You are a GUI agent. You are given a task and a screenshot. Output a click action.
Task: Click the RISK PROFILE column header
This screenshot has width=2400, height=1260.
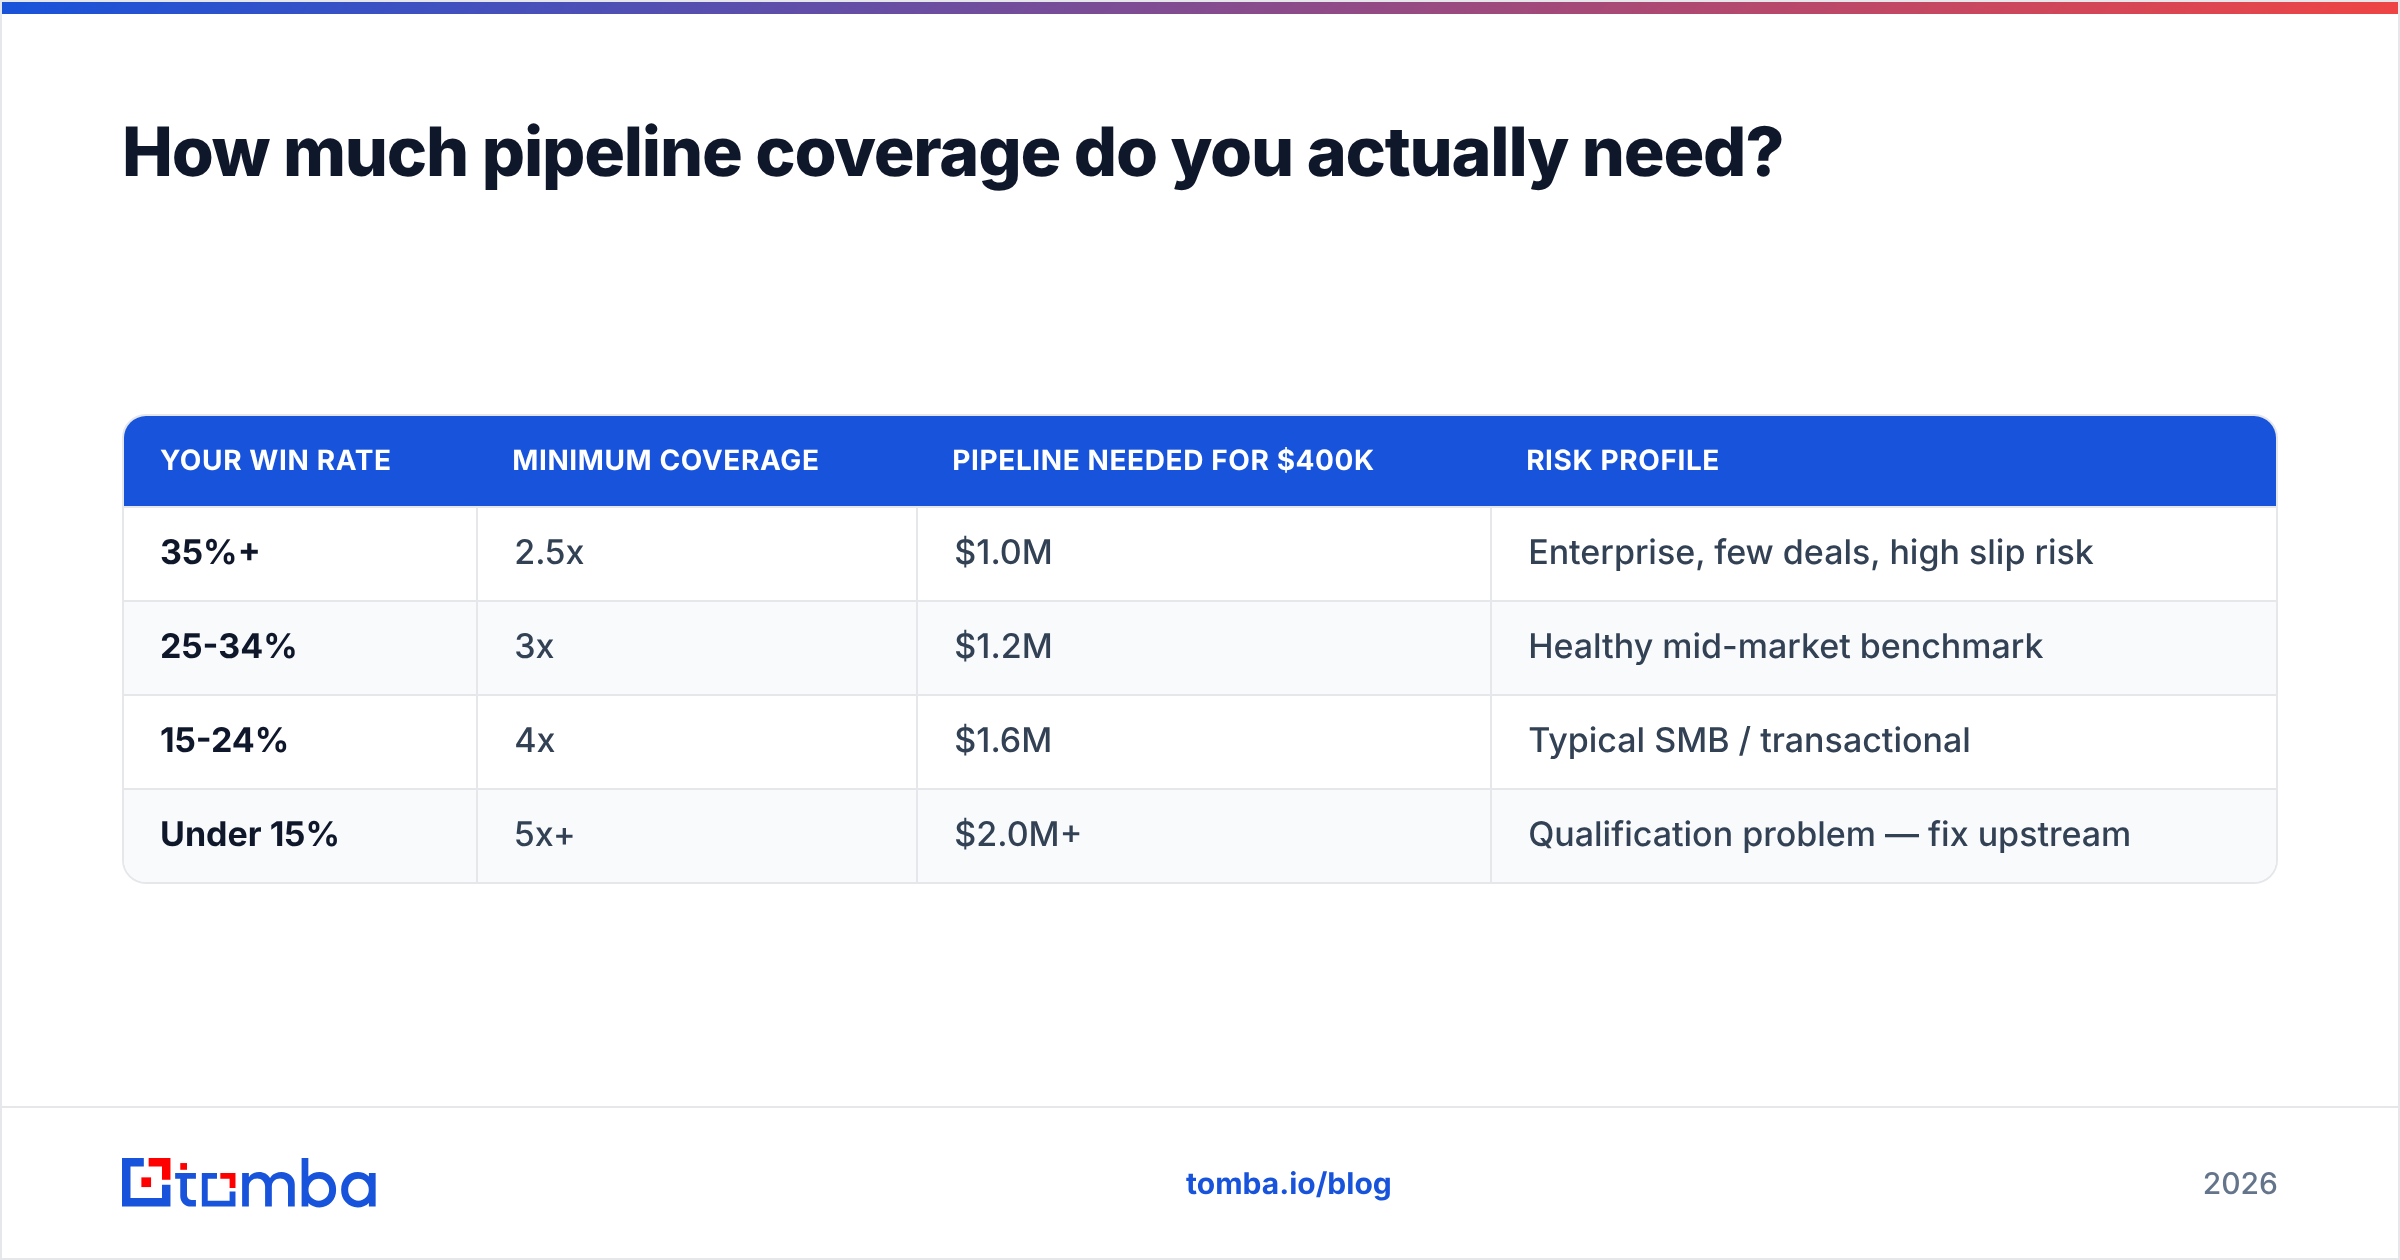(1622, 460)
